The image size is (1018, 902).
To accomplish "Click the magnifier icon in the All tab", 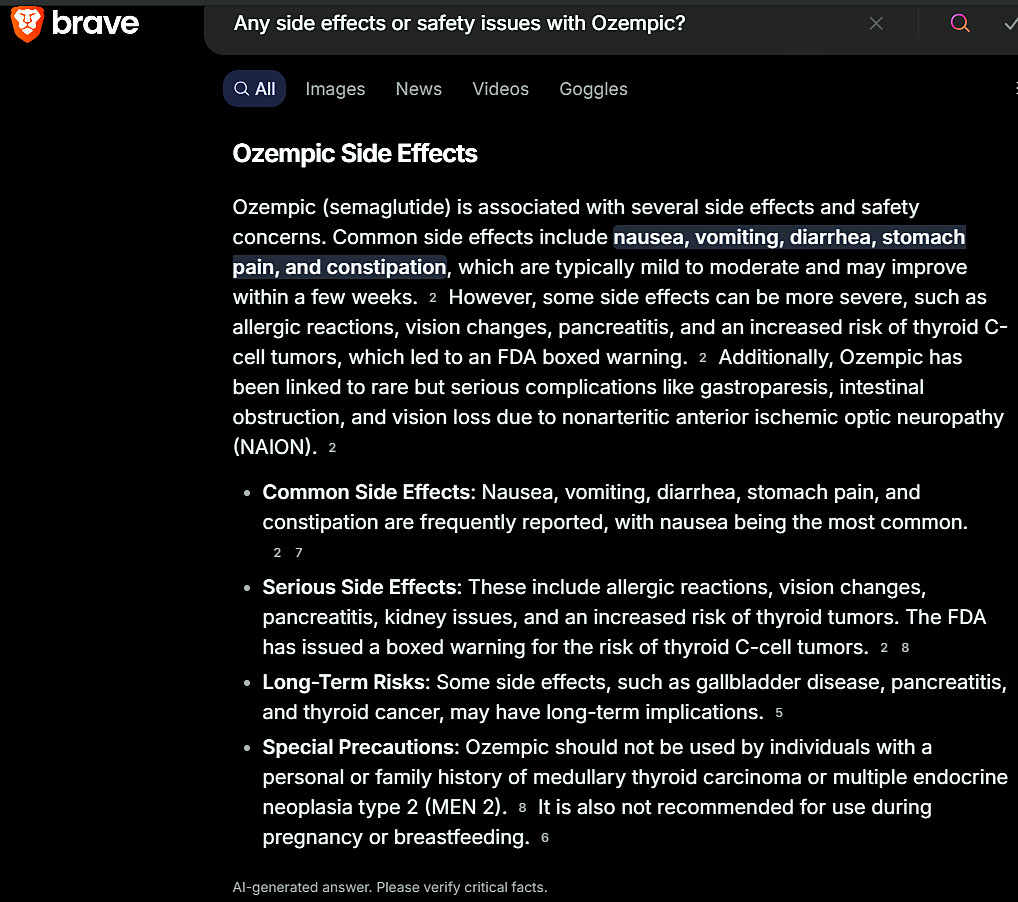I will 241,89.
